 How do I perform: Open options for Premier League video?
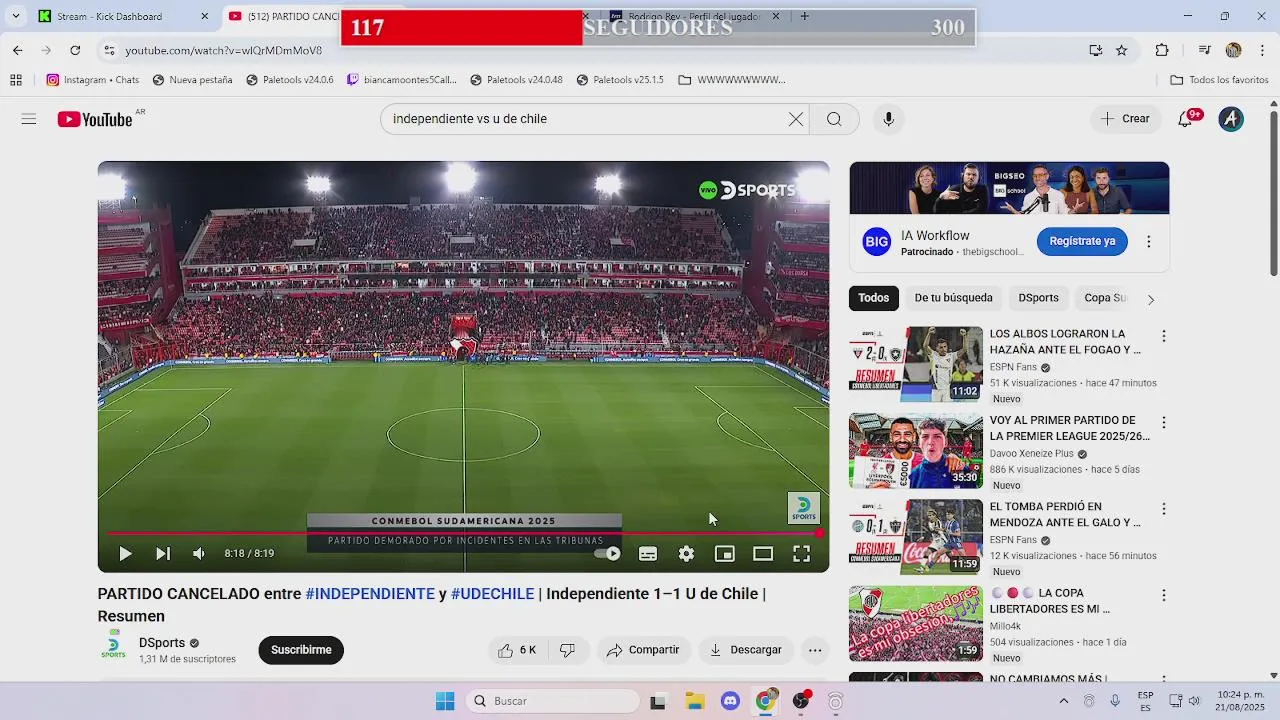coord(1163,422)
